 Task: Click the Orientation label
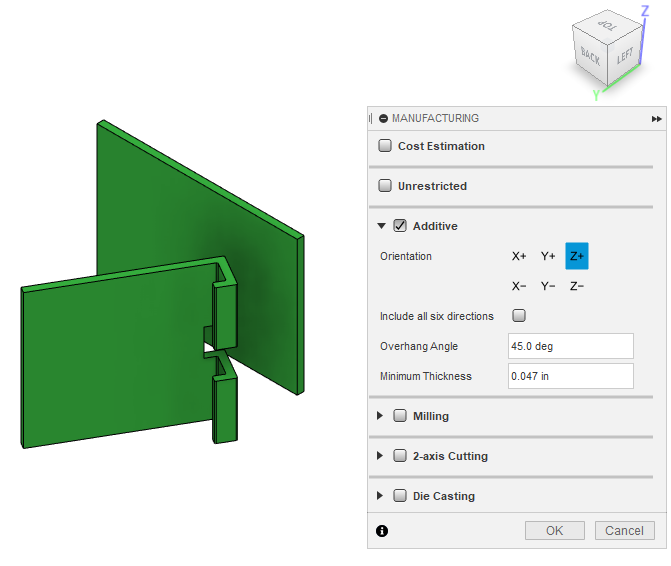[x=406, y=256]
